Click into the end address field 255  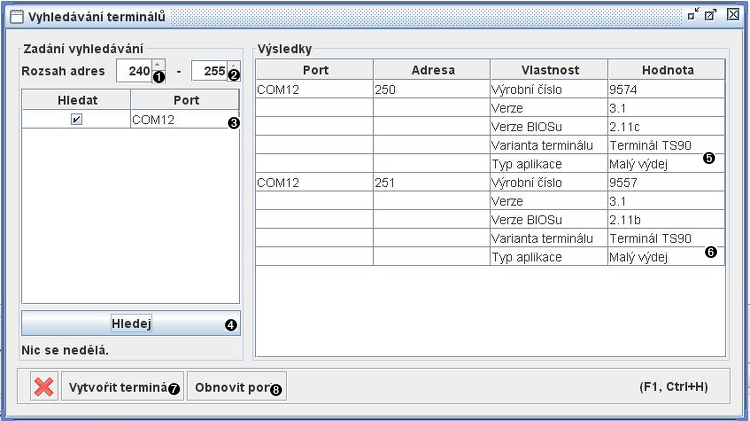click(x=209, y=72)
